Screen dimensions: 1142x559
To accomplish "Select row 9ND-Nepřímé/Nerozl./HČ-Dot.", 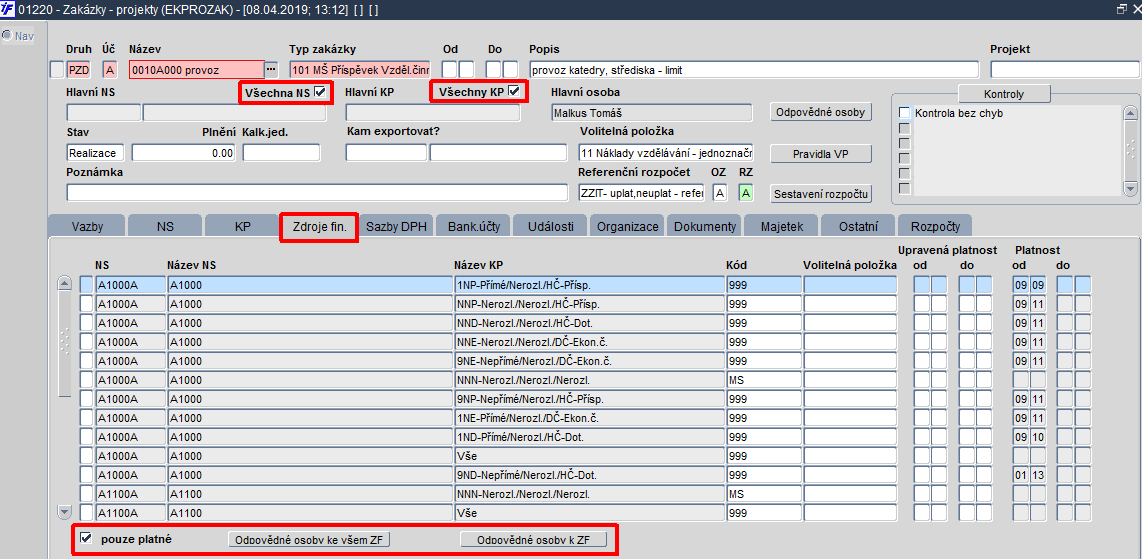I will point(588,475).
